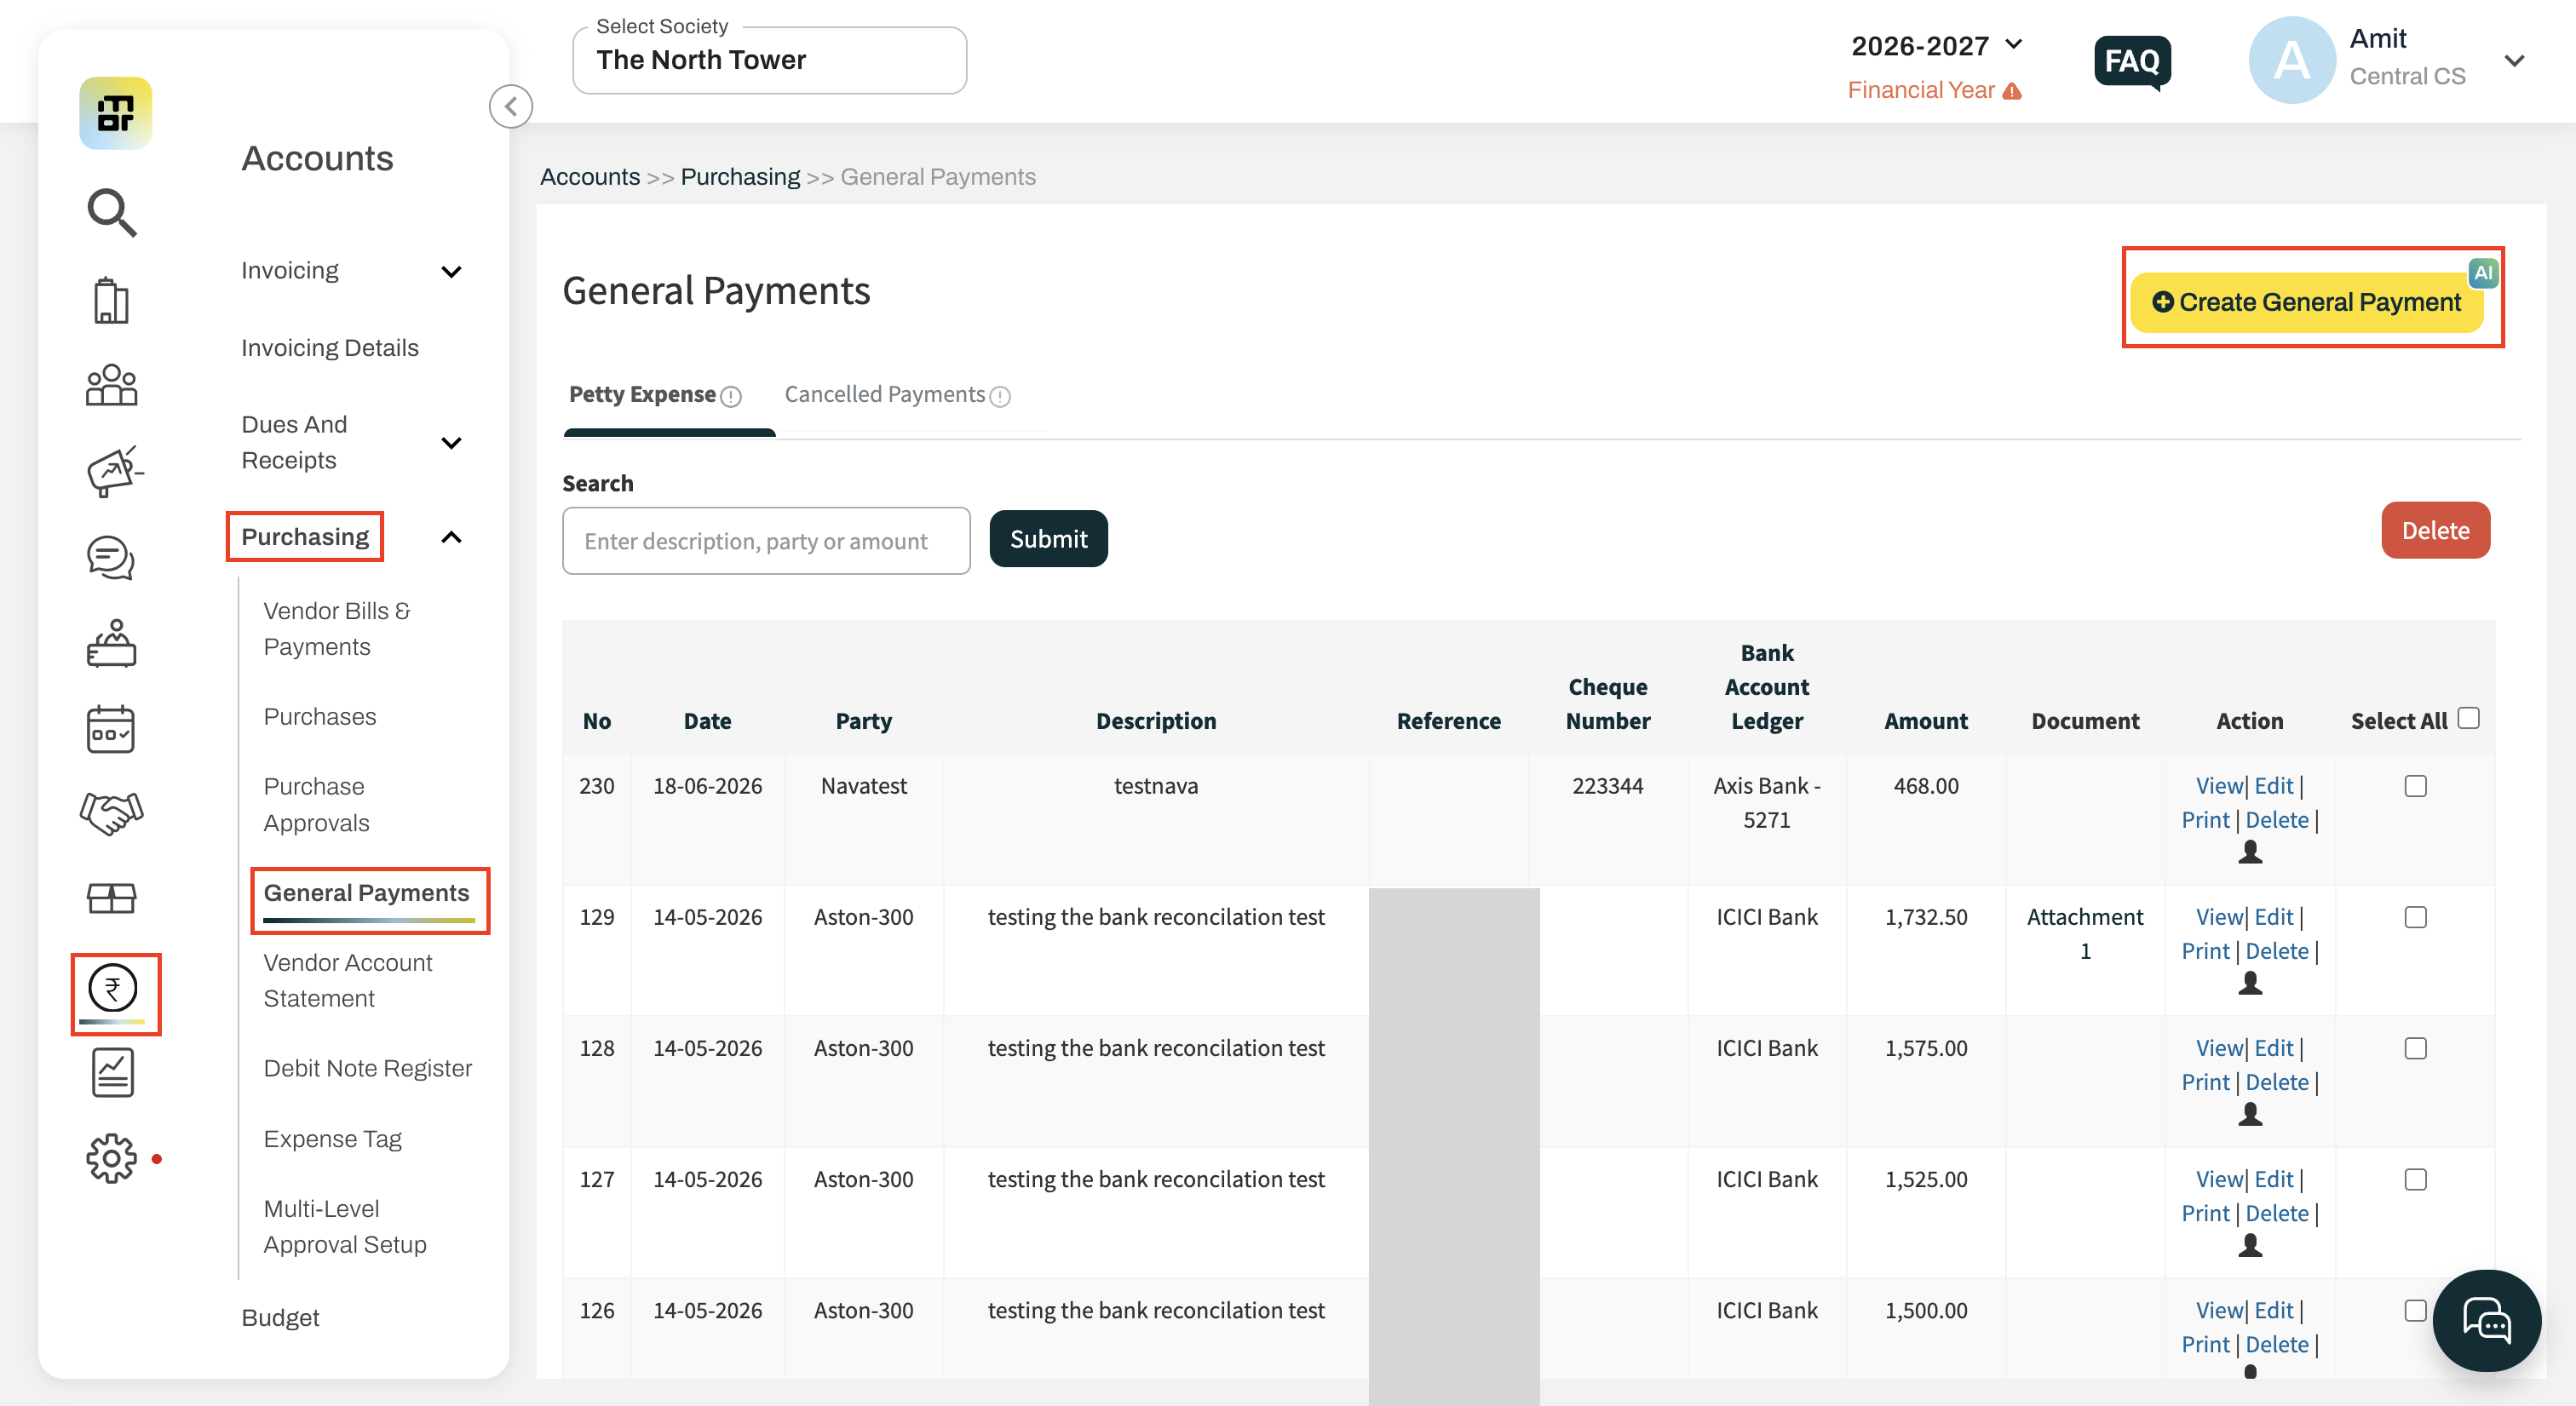Check the checkbox for payment 129
The image size is (2576, 1406).
click(x=2415, y=917)
